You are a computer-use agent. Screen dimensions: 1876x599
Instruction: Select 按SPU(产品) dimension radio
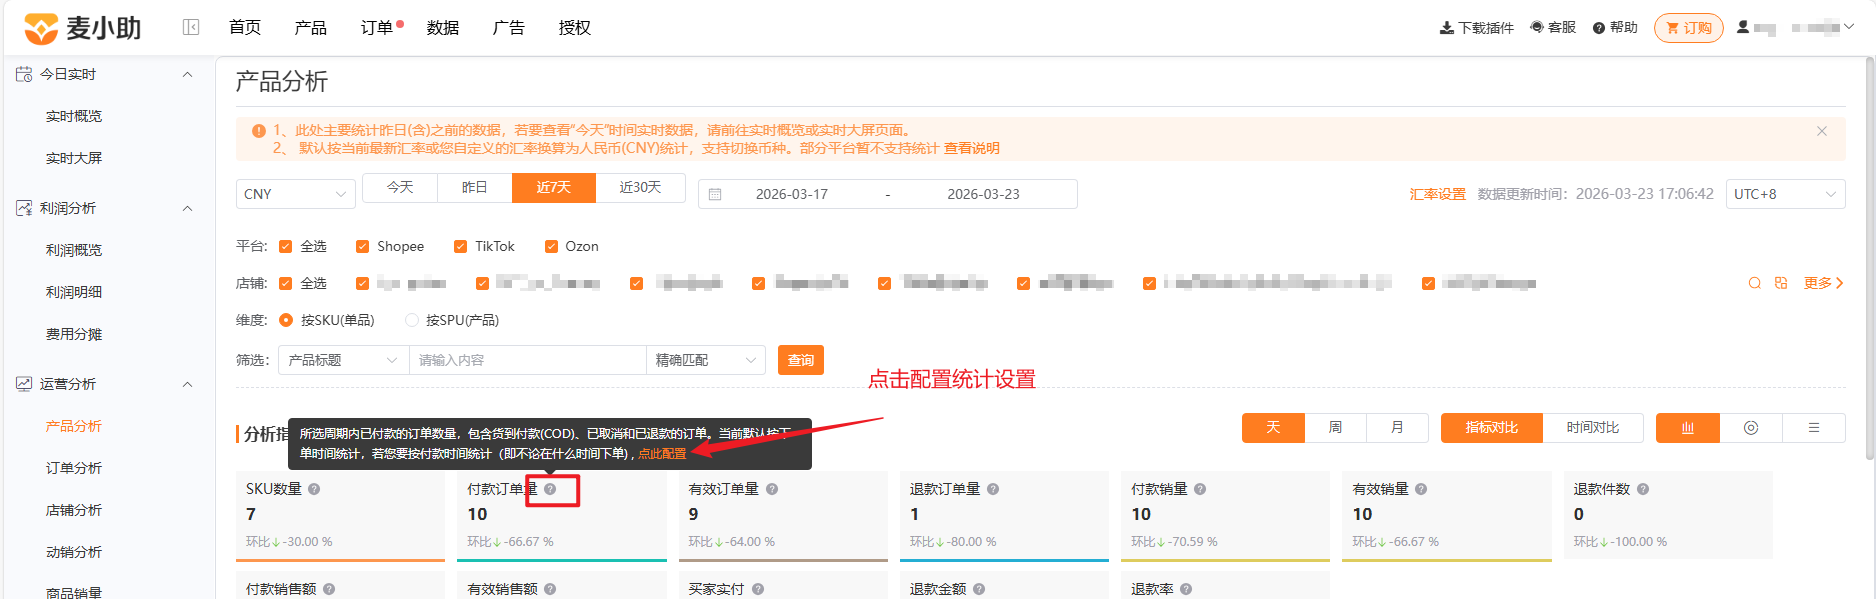coord(411,320)
